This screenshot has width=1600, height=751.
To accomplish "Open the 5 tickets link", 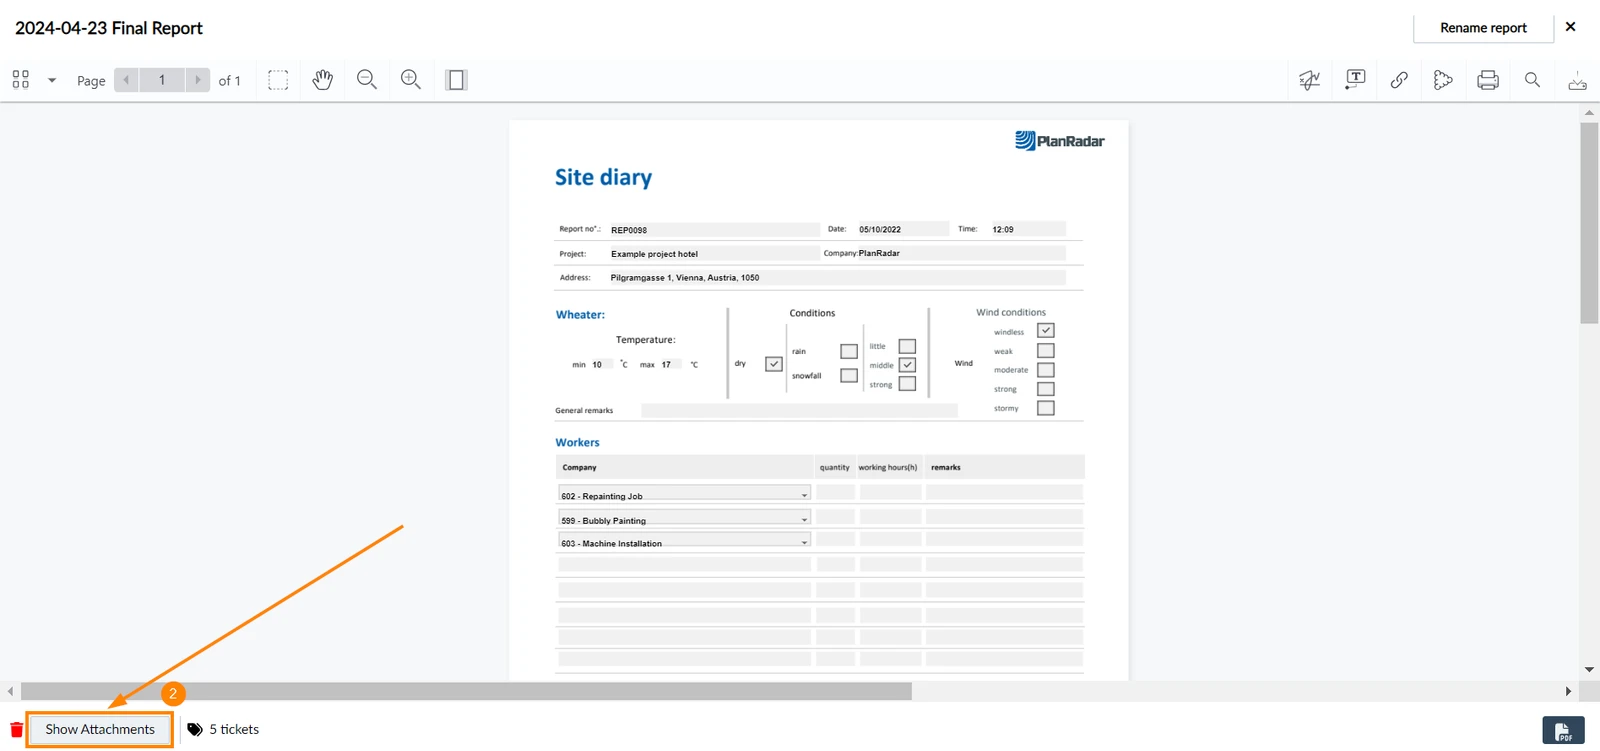I will [223, 729].
